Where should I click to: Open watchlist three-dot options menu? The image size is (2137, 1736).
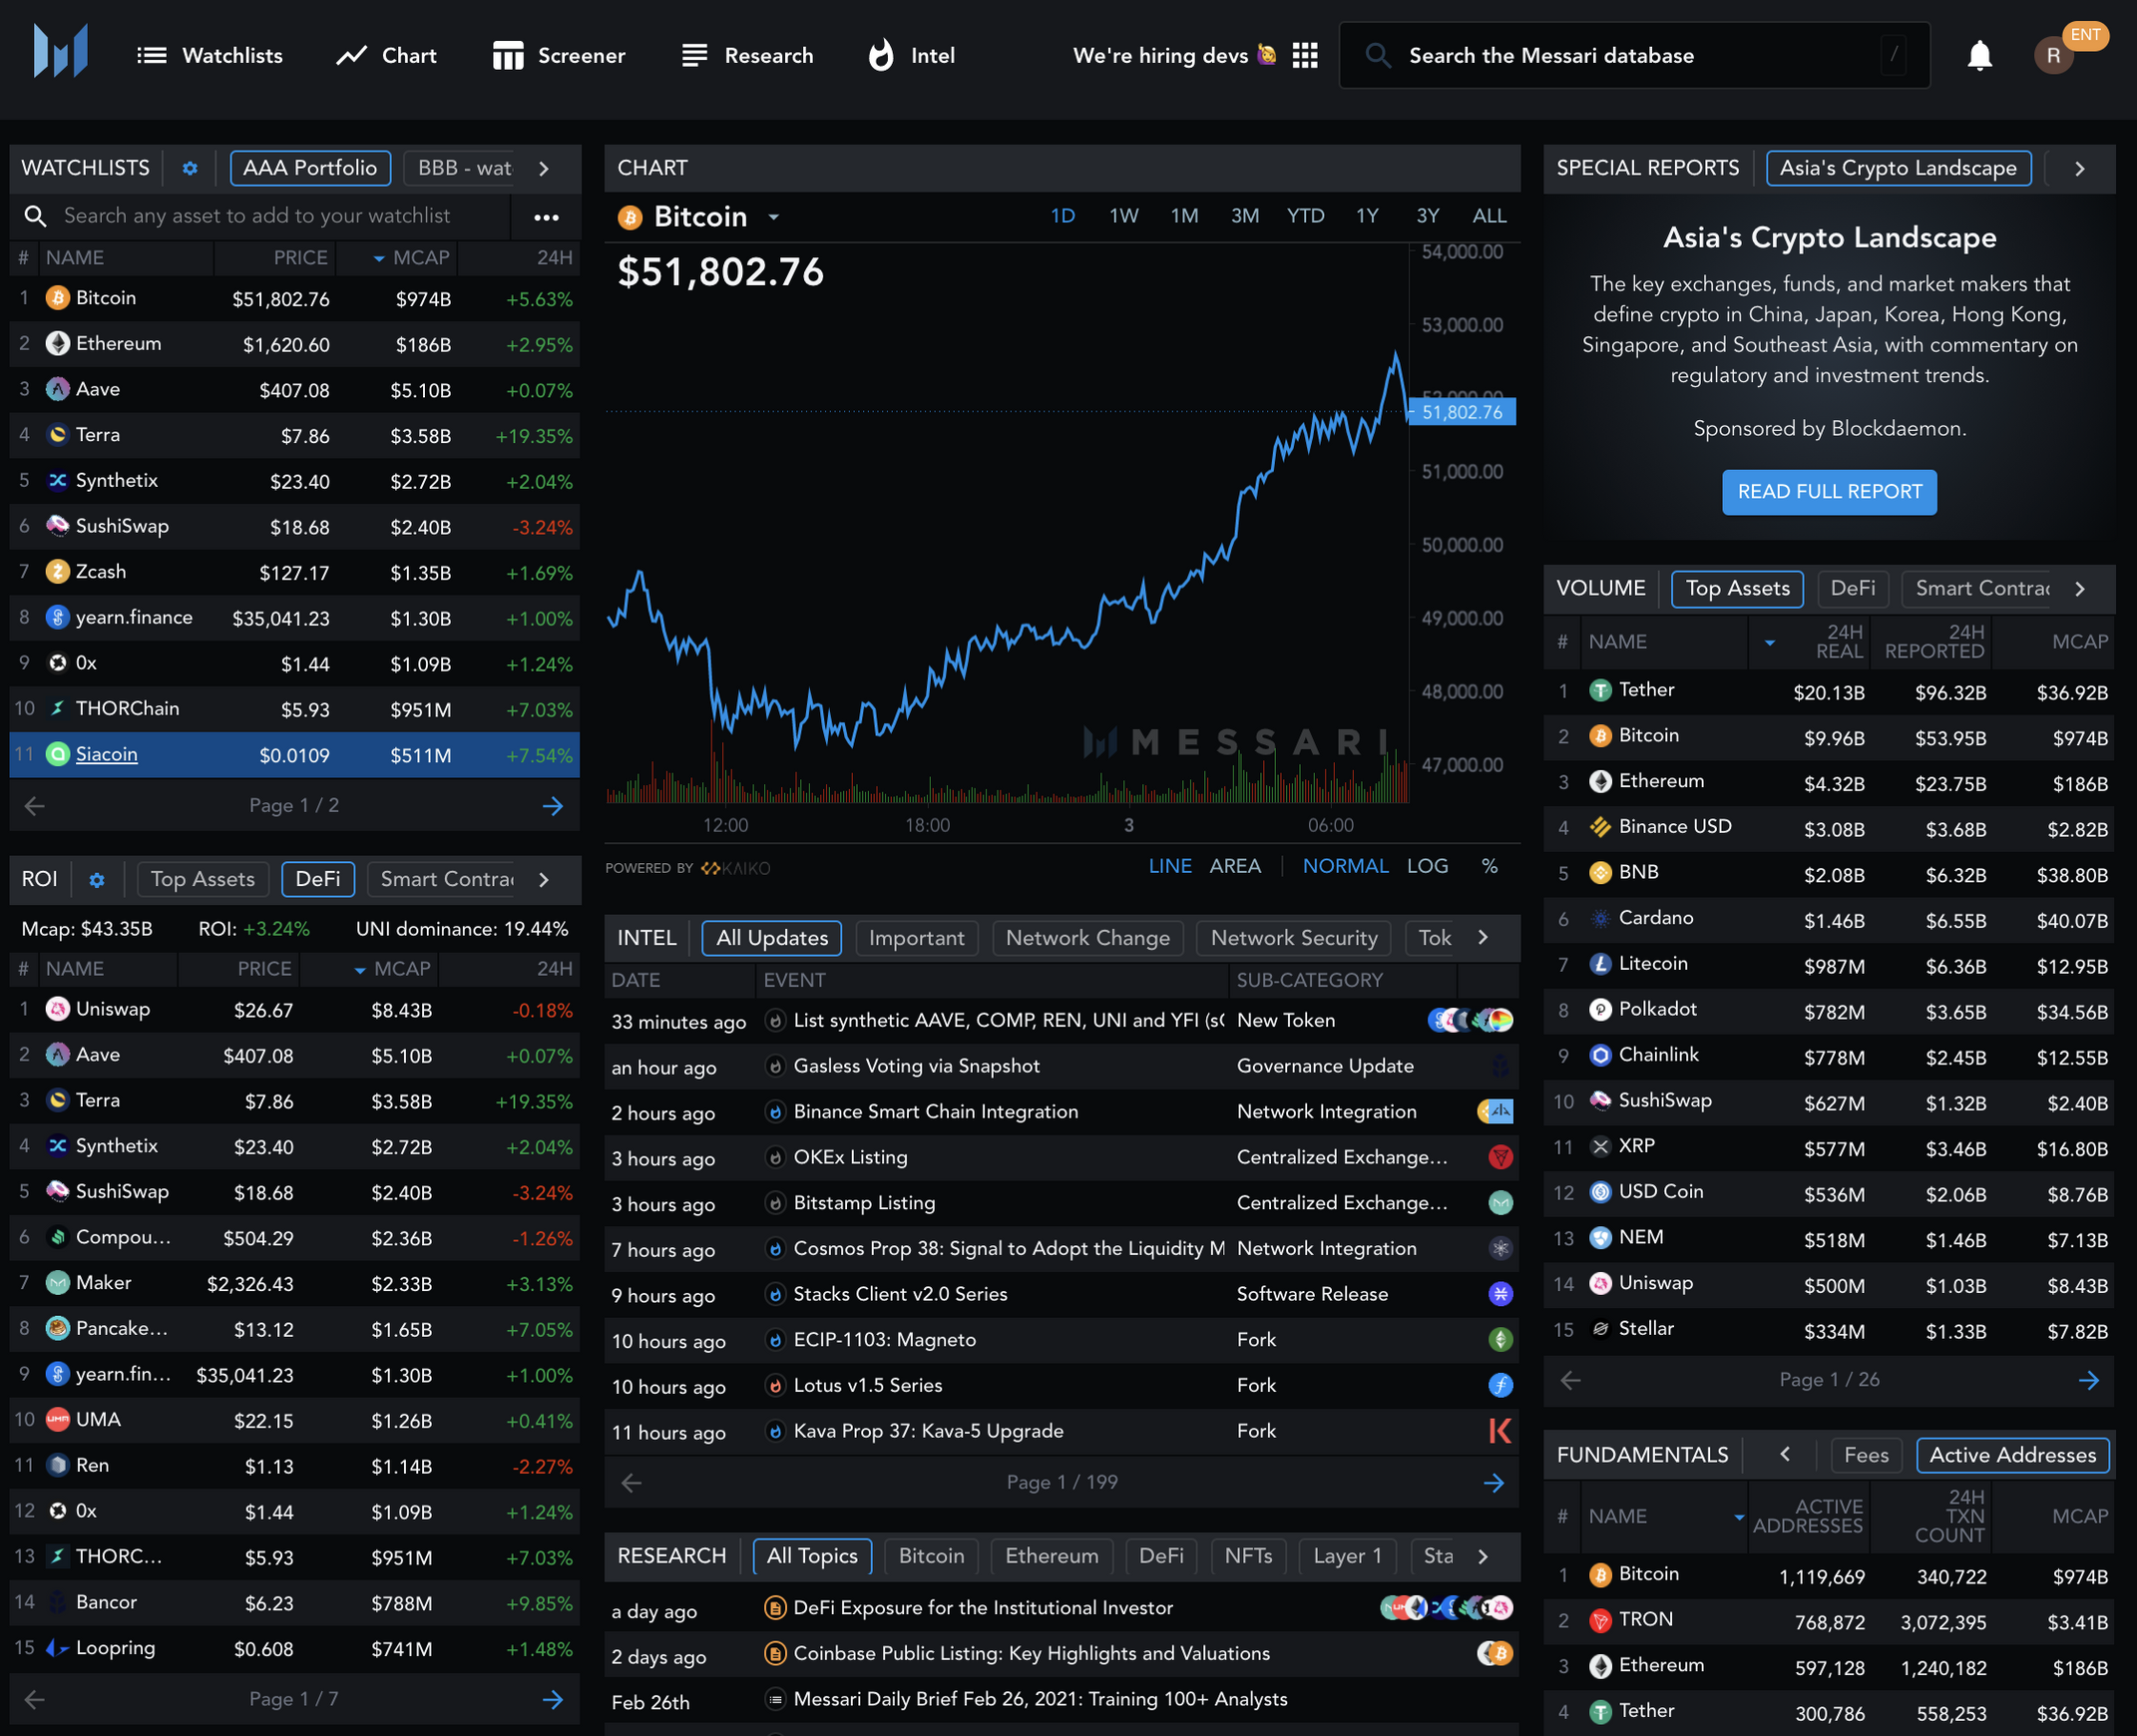[x=546, y=216]
